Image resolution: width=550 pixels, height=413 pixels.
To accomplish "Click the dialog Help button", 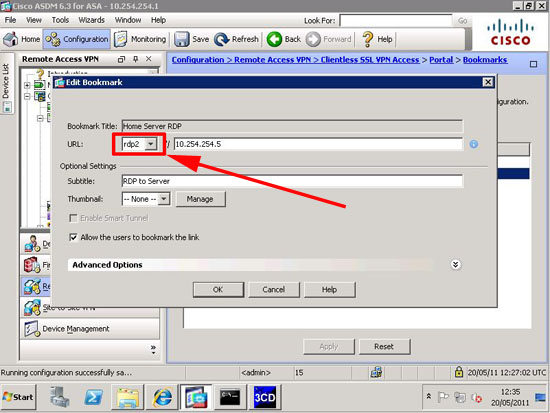I will [x=329, y=289].
